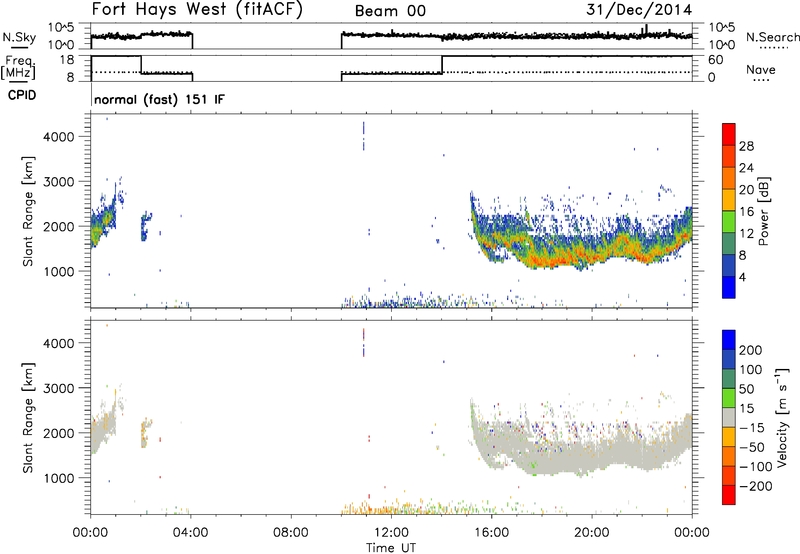Pick the bright blue bottom segment of Power colorbar

pos(729,287)
